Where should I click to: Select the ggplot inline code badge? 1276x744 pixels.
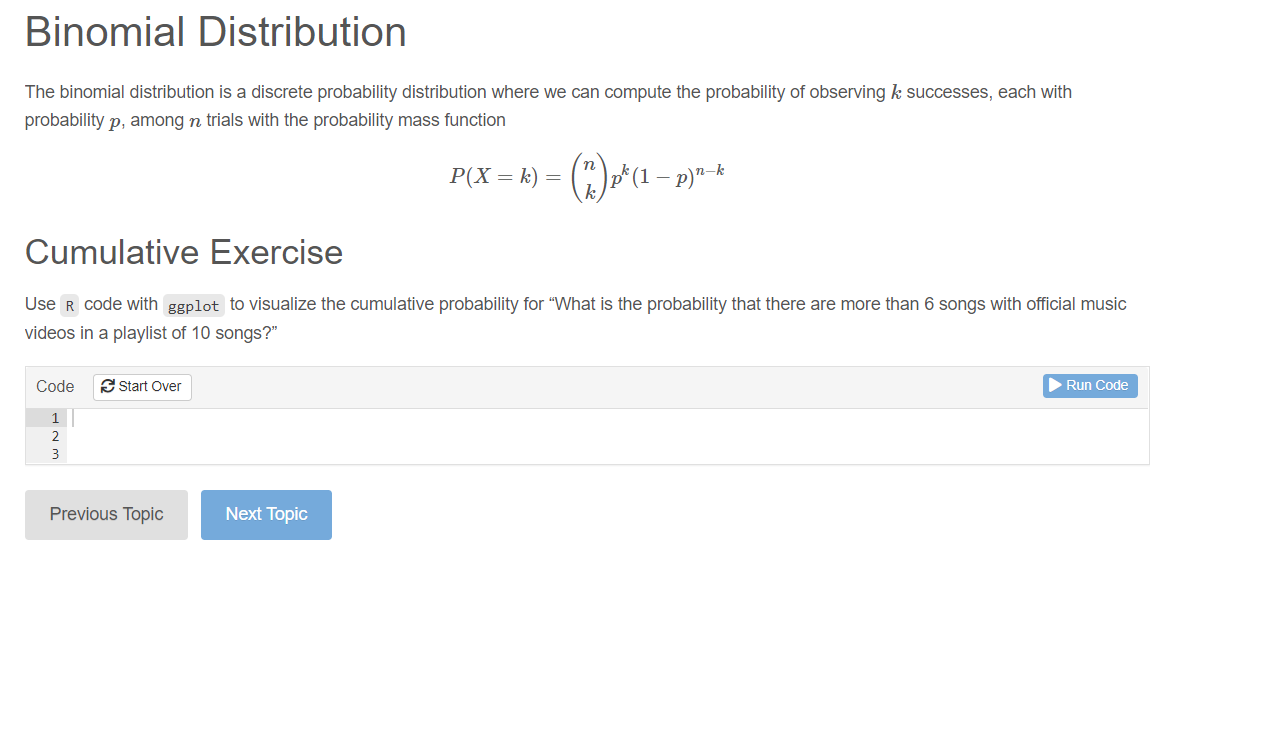coord(193,305)
